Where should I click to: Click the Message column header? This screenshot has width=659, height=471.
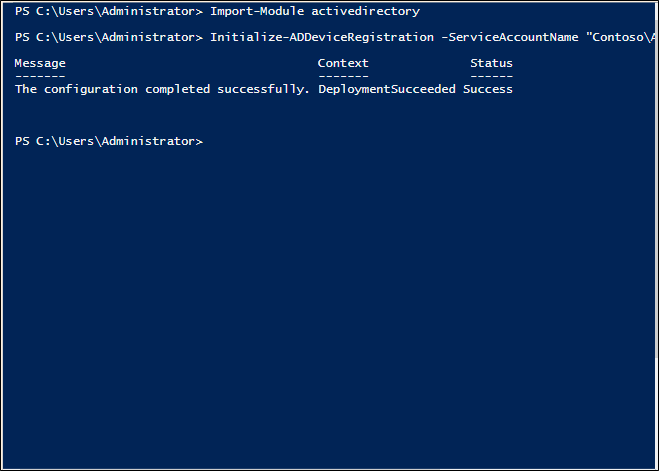(40, 63)
